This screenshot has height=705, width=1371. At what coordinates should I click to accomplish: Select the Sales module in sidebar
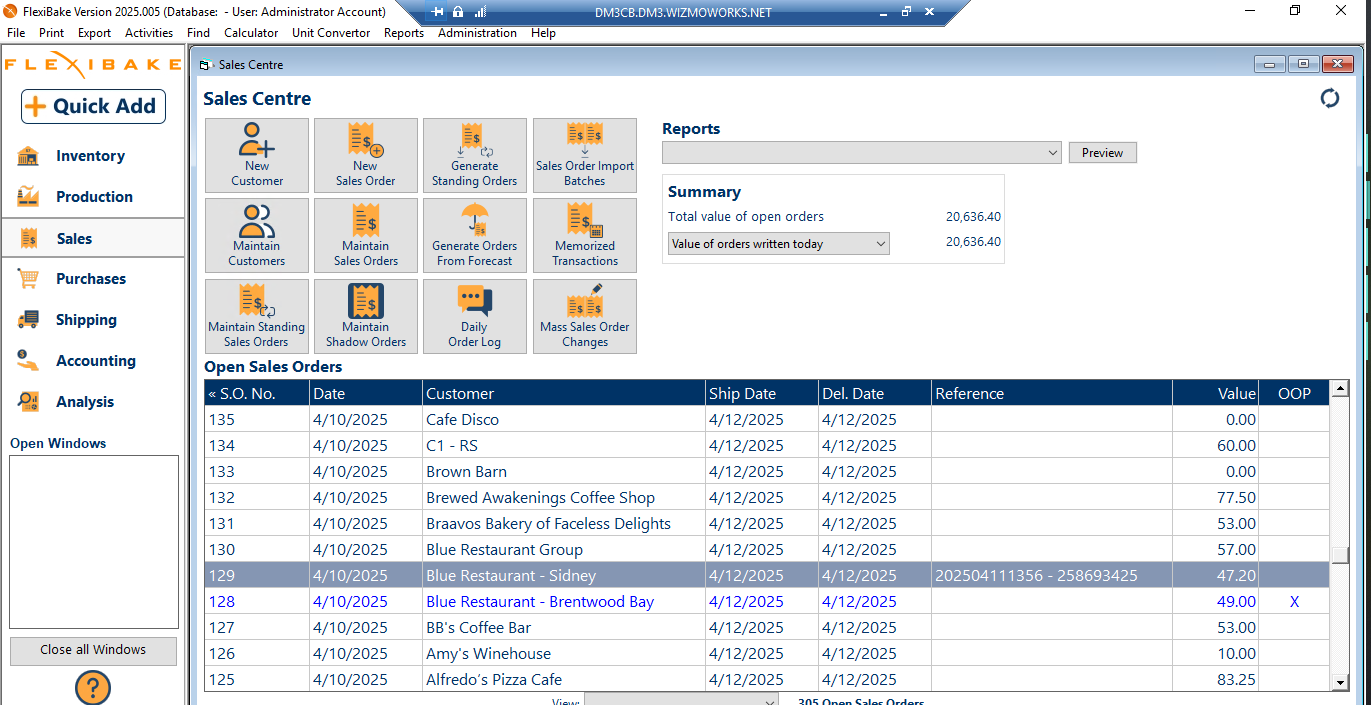(x=92, y=238)
